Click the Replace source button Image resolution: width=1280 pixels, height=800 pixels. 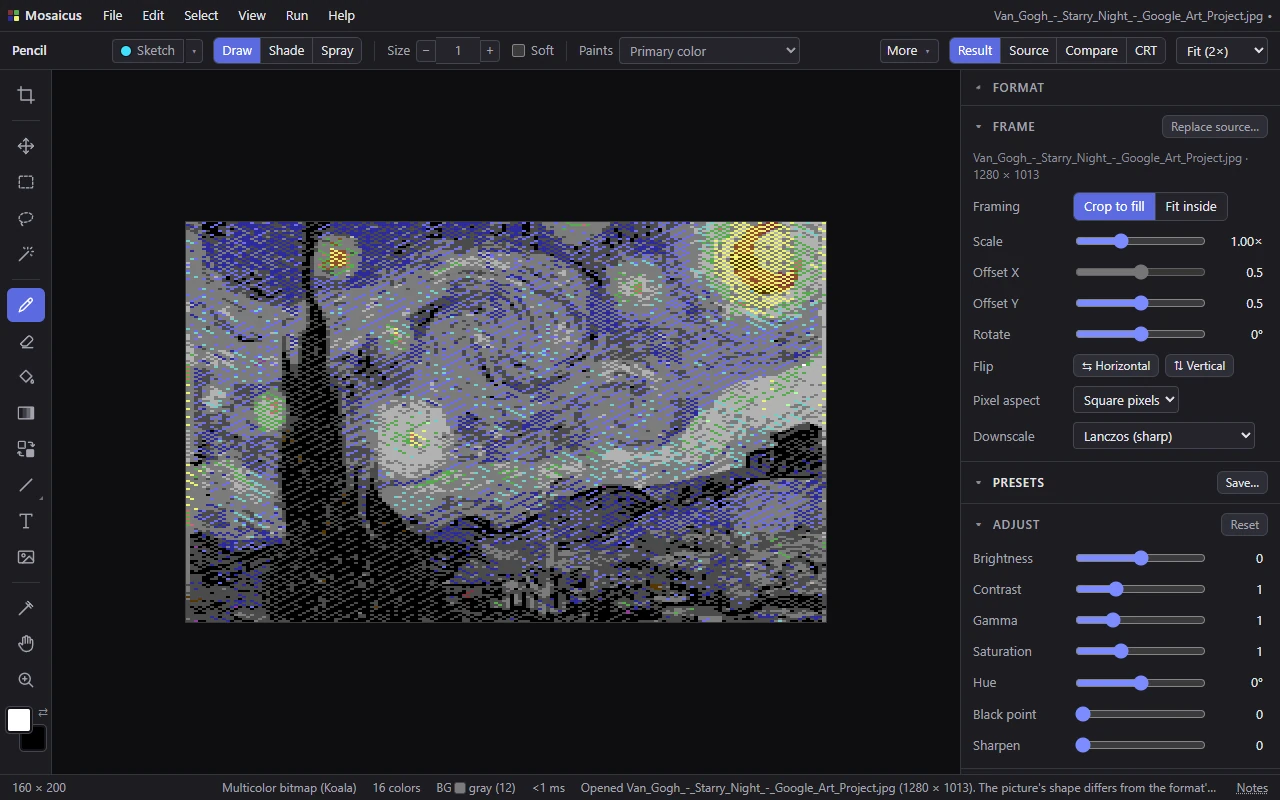coord(1215,127)
